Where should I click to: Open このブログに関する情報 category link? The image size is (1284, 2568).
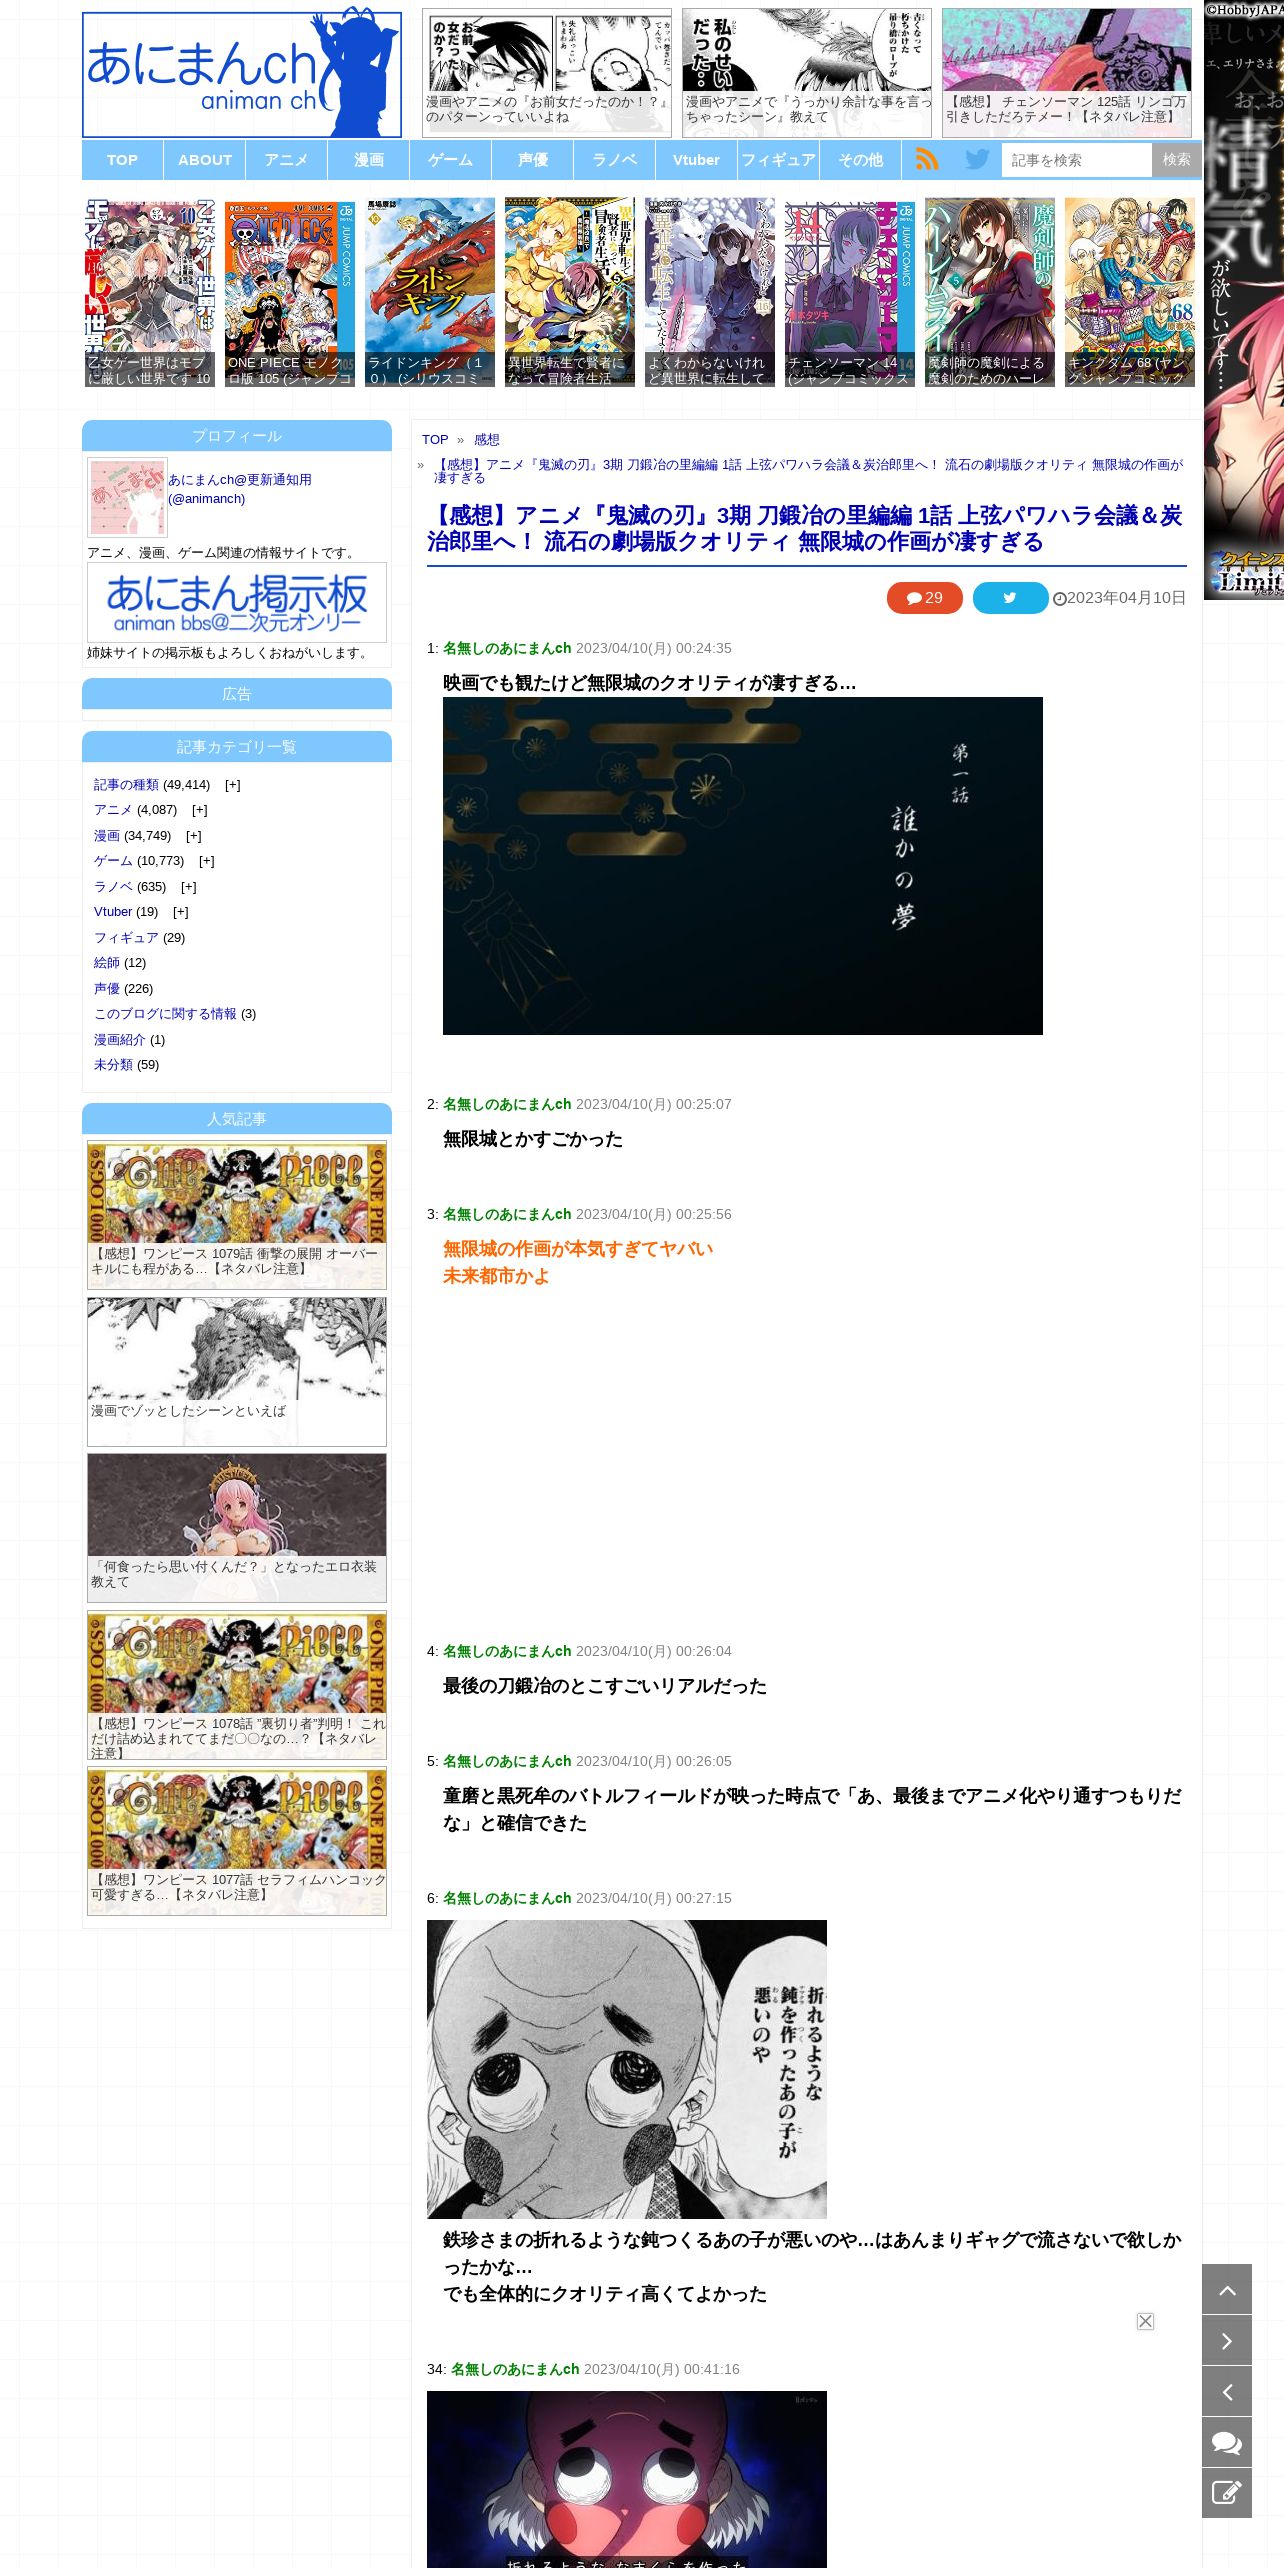[x=165, y=1014]
